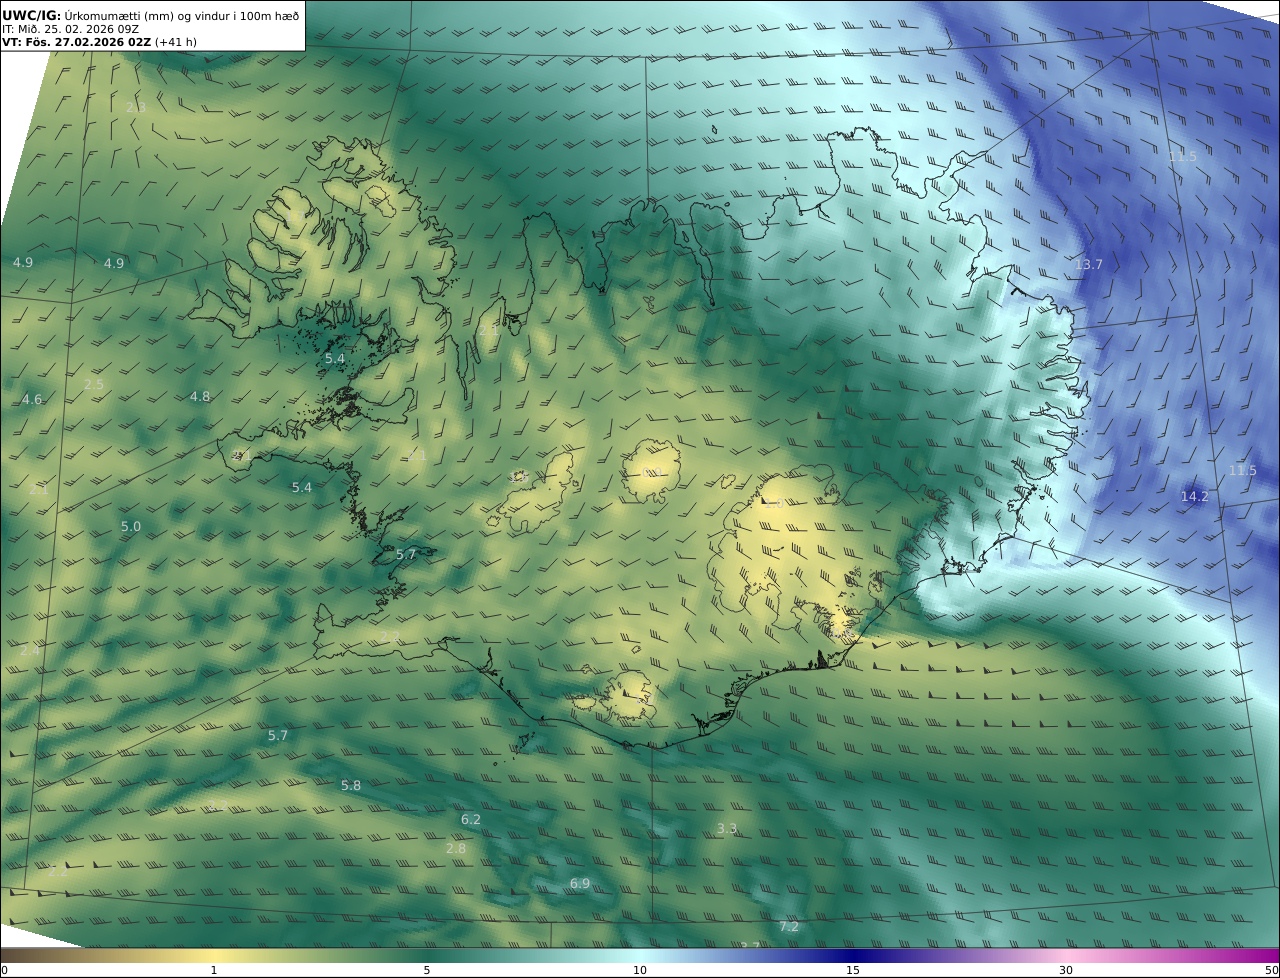Select the color scale label 30
This screenshot has width=1280, height=978.
click(1066, 970)
